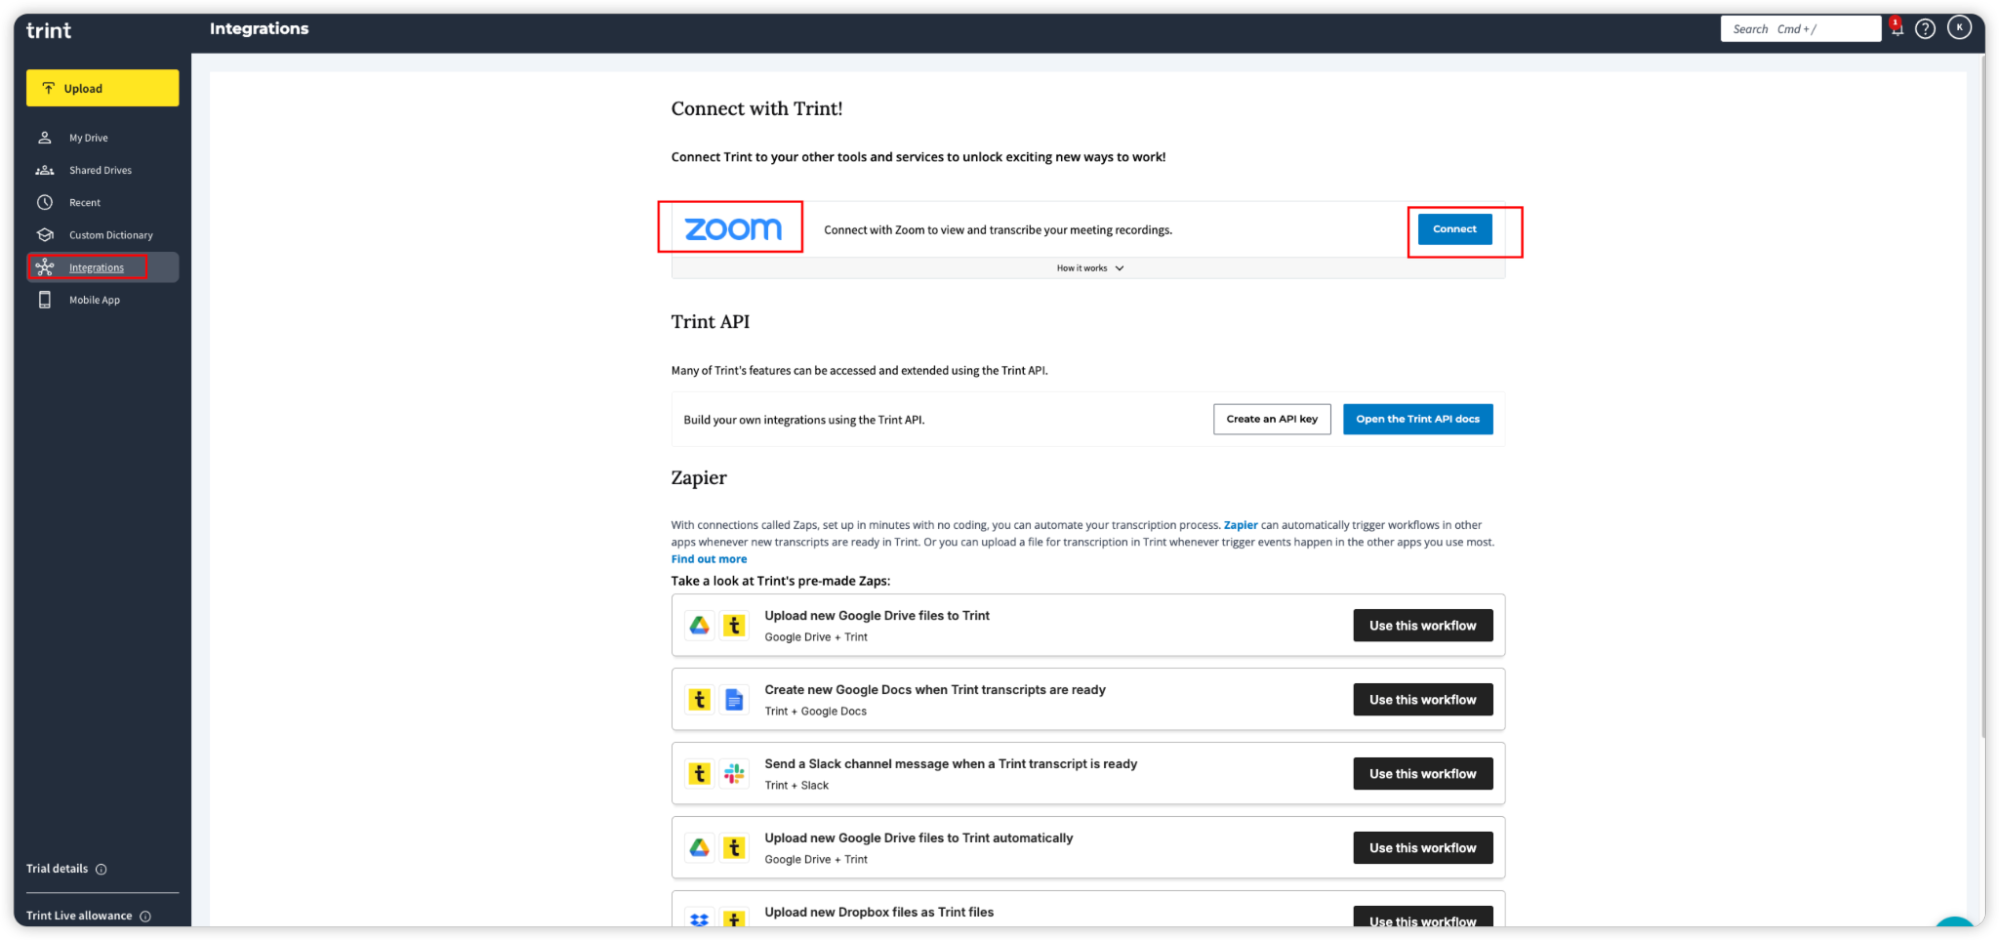The image size is (1999, 940).
Task: Follow the Zapier link in description
Action: [1240, 525]
